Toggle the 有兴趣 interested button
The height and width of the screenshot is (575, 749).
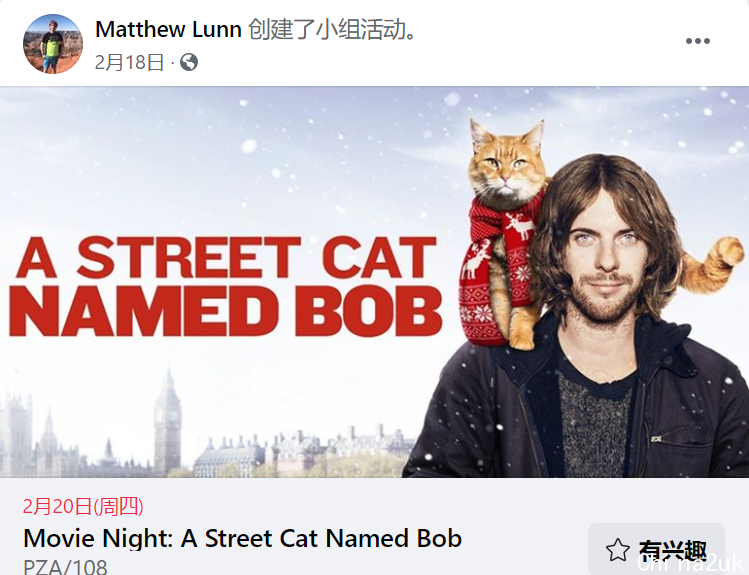coord(656,549)
